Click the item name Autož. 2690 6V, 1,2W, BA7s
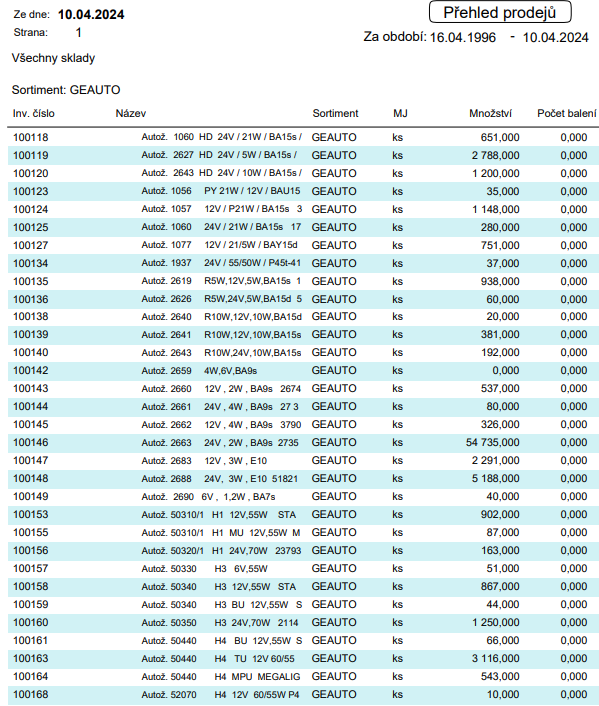Viewport: 599px width, 706px height. pos(208,497)
